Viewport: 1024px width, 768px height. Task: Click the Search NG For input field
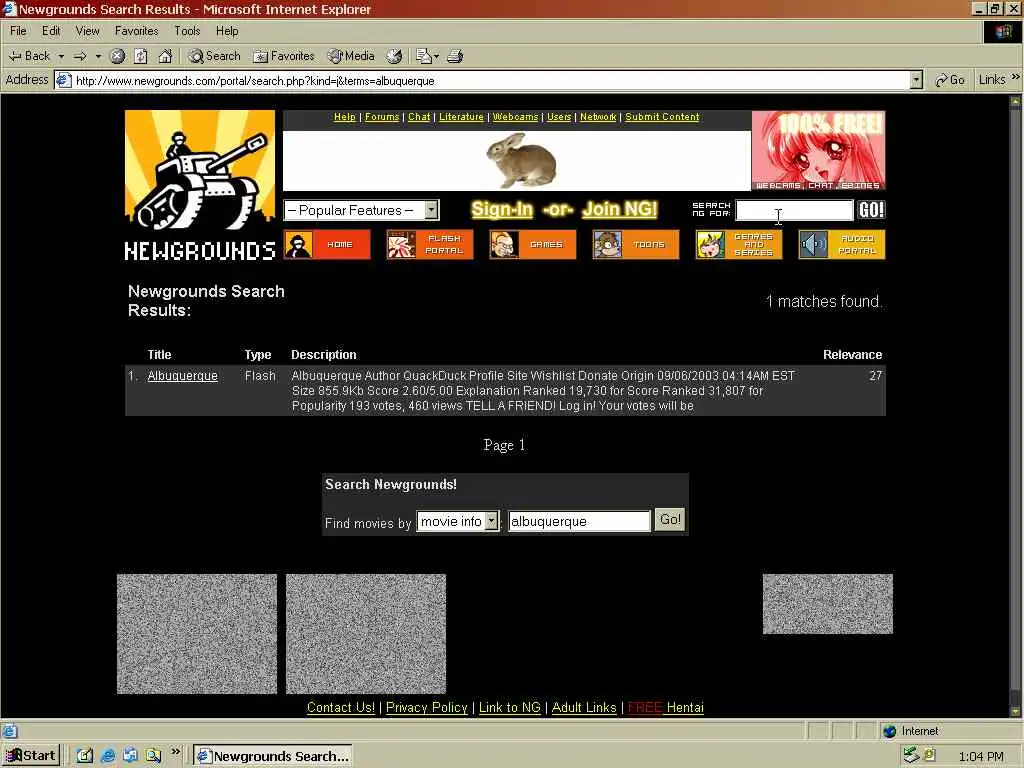click(x=794, y=210)
